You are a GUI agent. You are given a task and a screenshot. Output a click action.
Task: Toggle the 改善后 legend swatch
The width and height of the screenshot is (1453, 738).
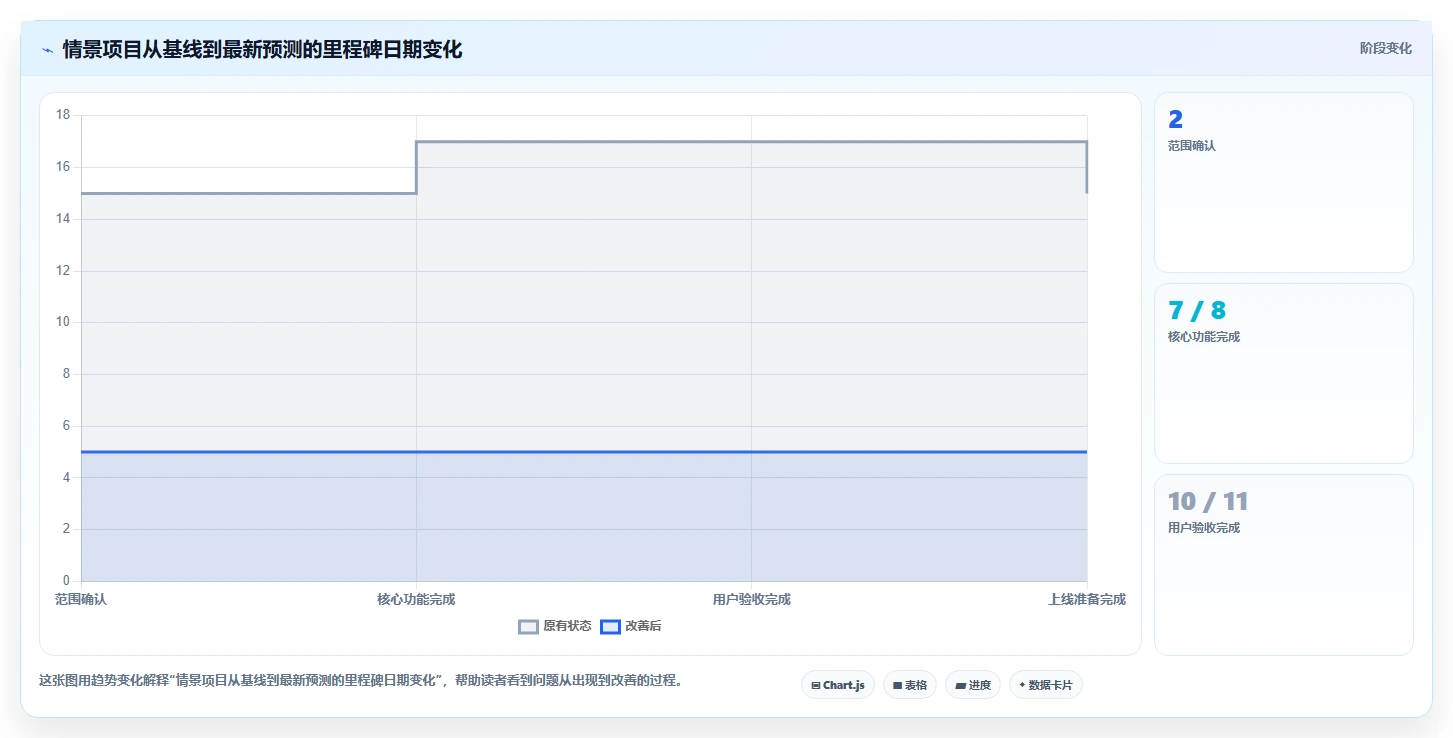(610, 627)
